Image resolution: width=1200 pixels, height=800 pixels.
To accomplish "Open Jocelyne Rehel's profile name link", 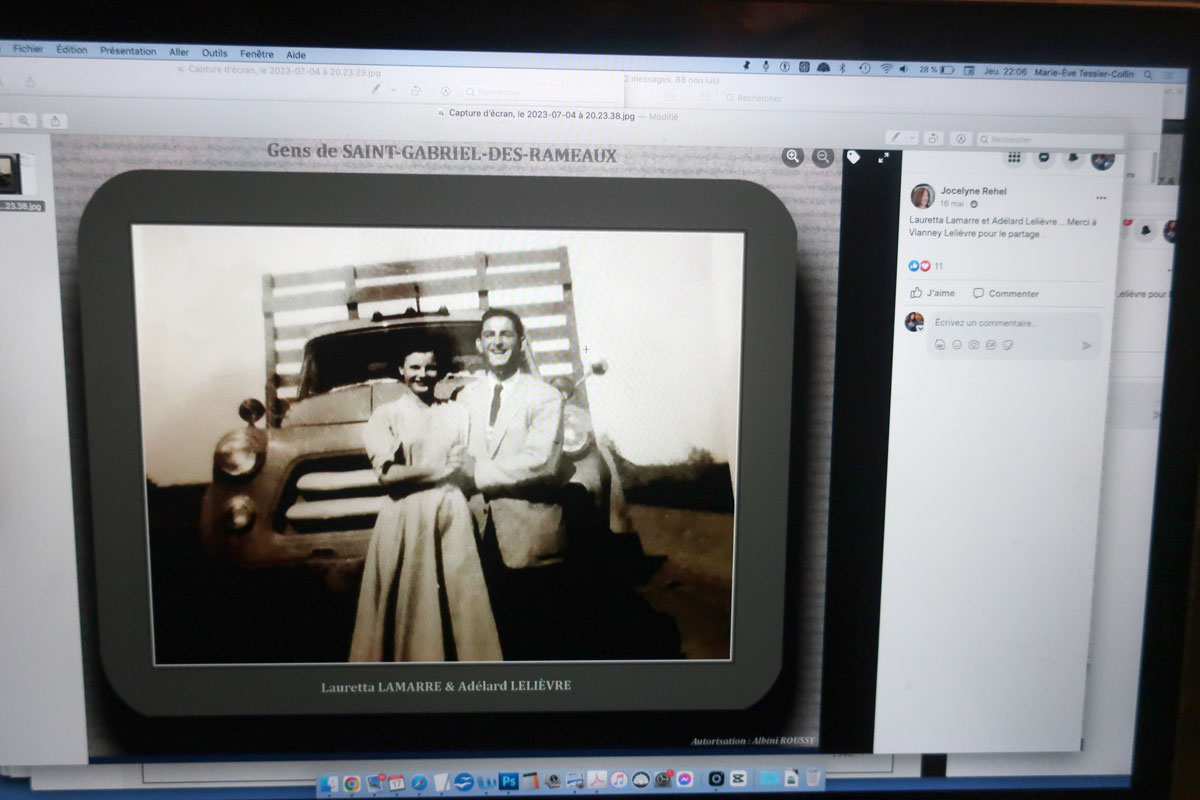I will click(x=973, y=190).
